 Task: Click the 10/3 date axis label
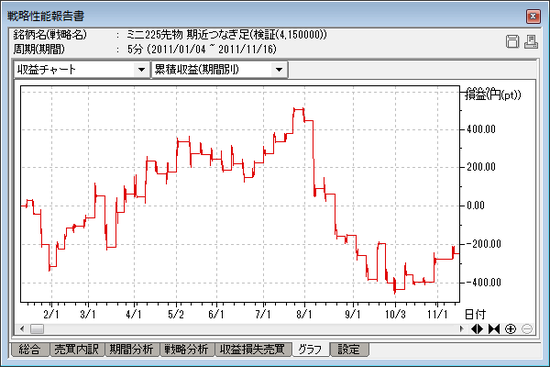pos(395,314)
